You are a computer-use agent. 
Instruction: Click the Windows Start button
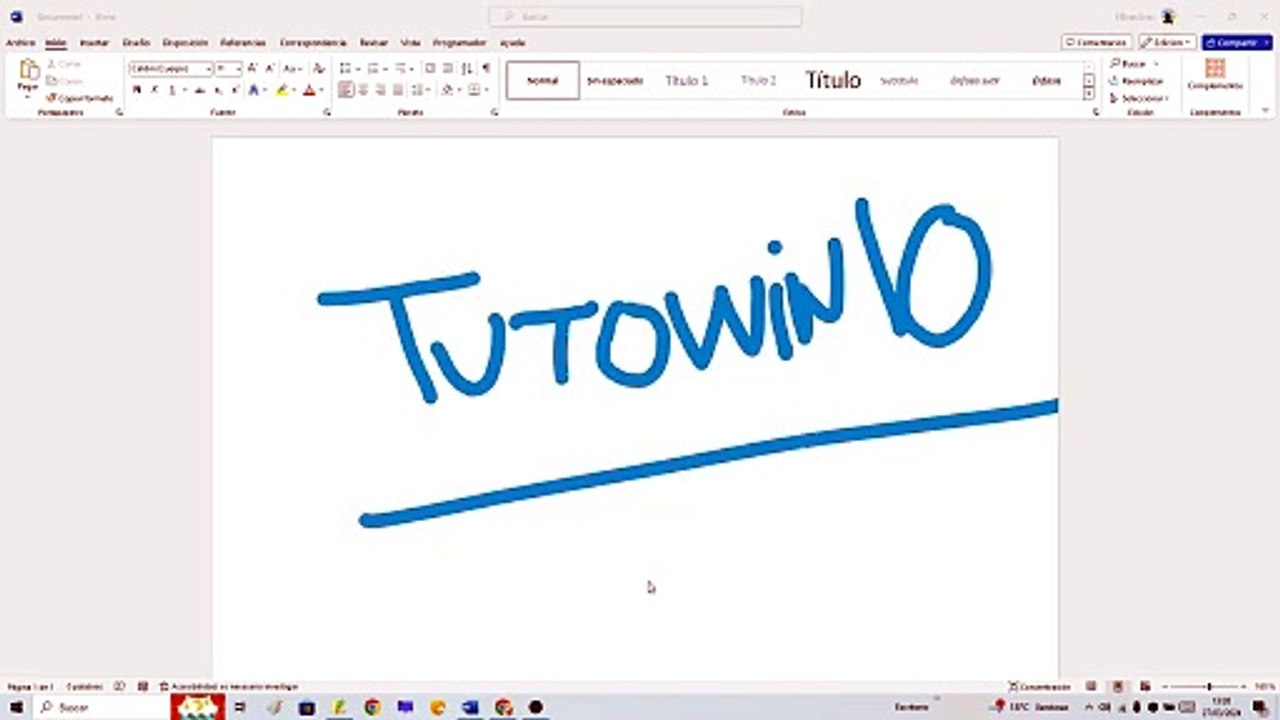click(x=16, y=707)
